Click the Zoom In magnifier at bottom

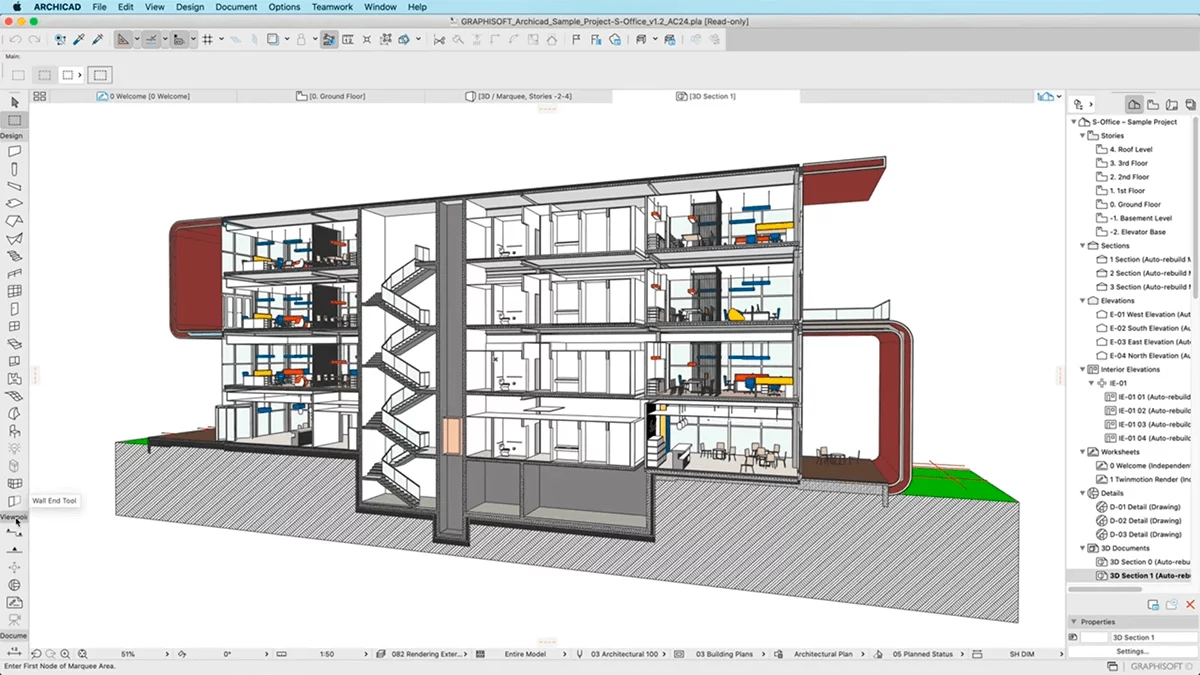65,653
